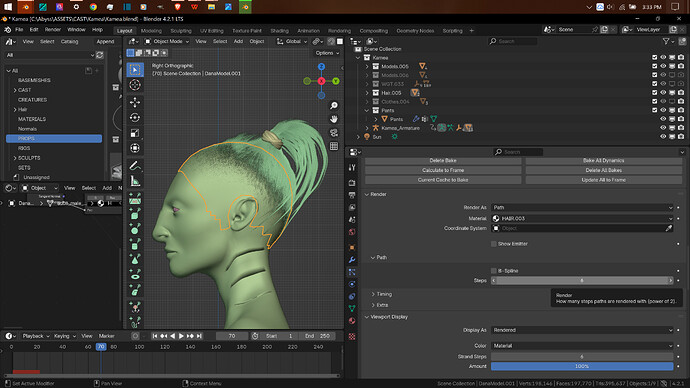
Task: Hide the Sun object in viewport
Action: click(663, 137)
